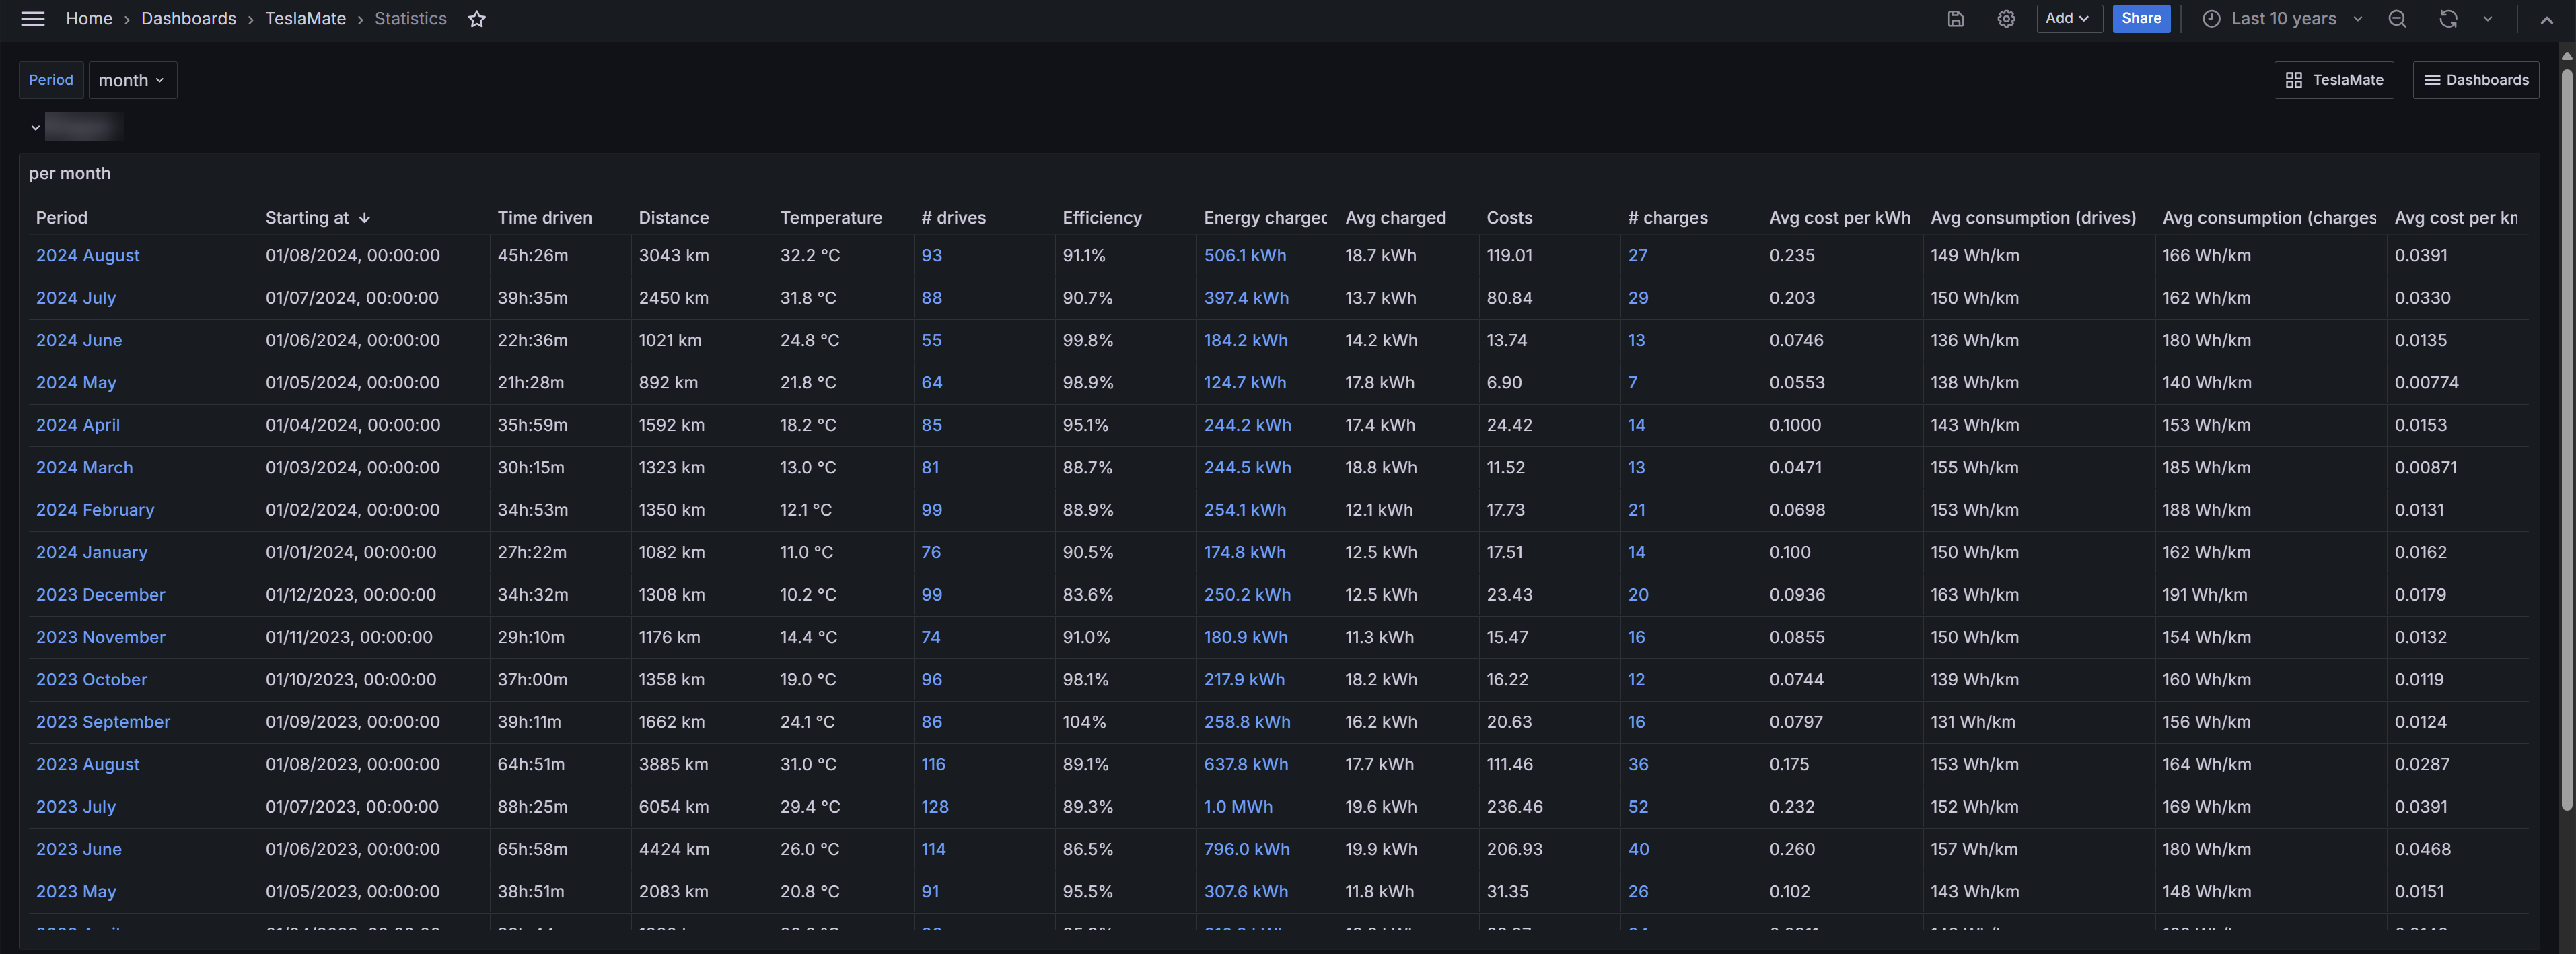This screenshot has height=954, width=2576.
Task: Open the Period month dropdown
Action: click(x=132, y=80)
